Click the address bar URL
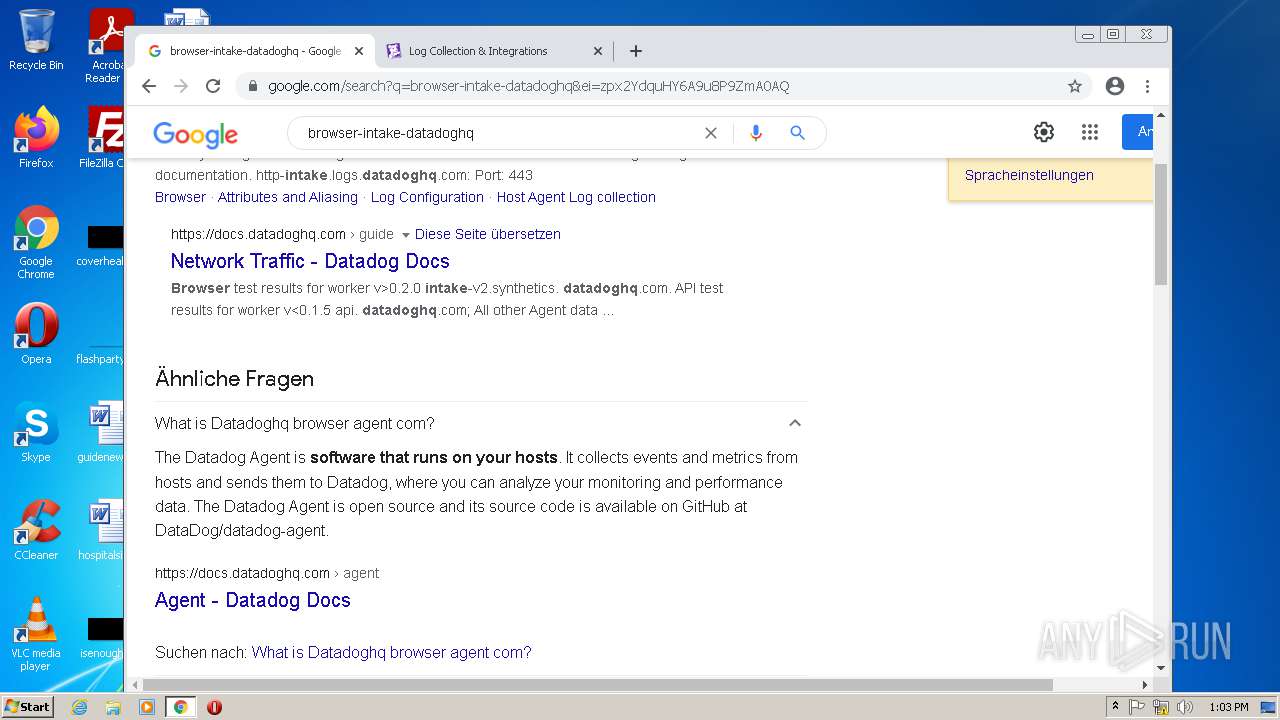The width and height of the screenshot is (1280, 720). pyautogui.click(x=528, y=86)
